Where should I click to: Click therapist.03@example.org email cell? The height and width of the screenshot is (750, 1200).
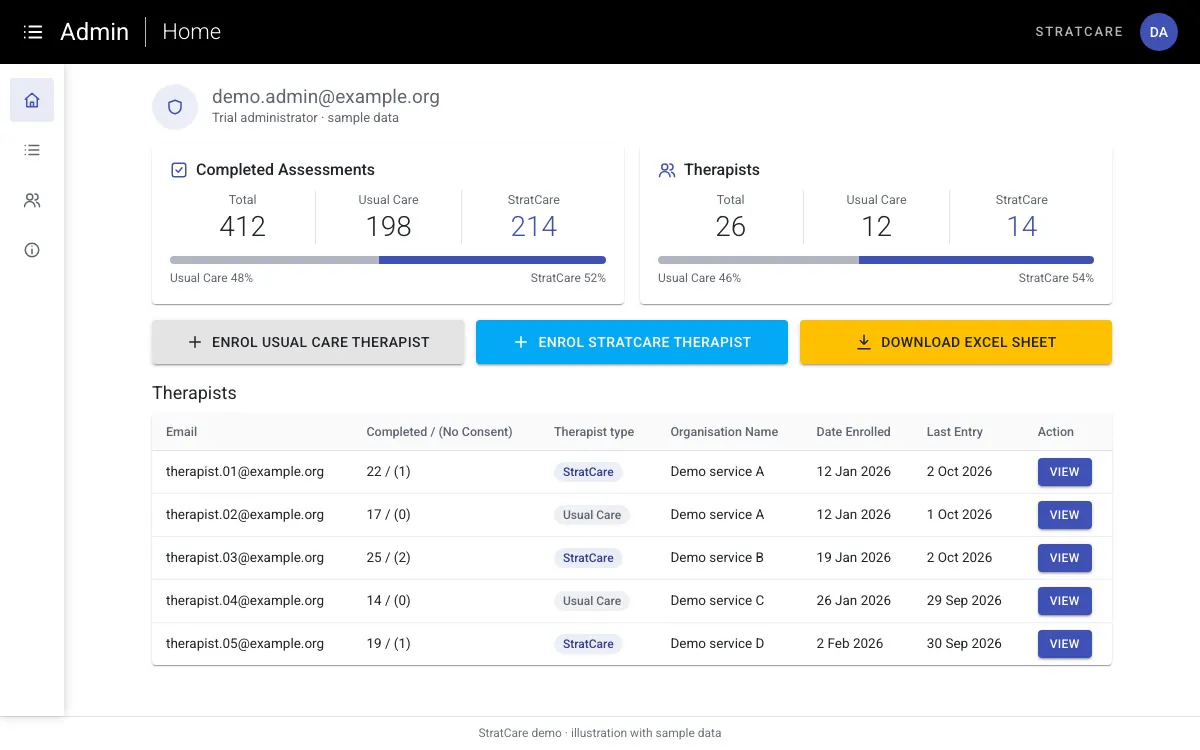coord(245,558)
